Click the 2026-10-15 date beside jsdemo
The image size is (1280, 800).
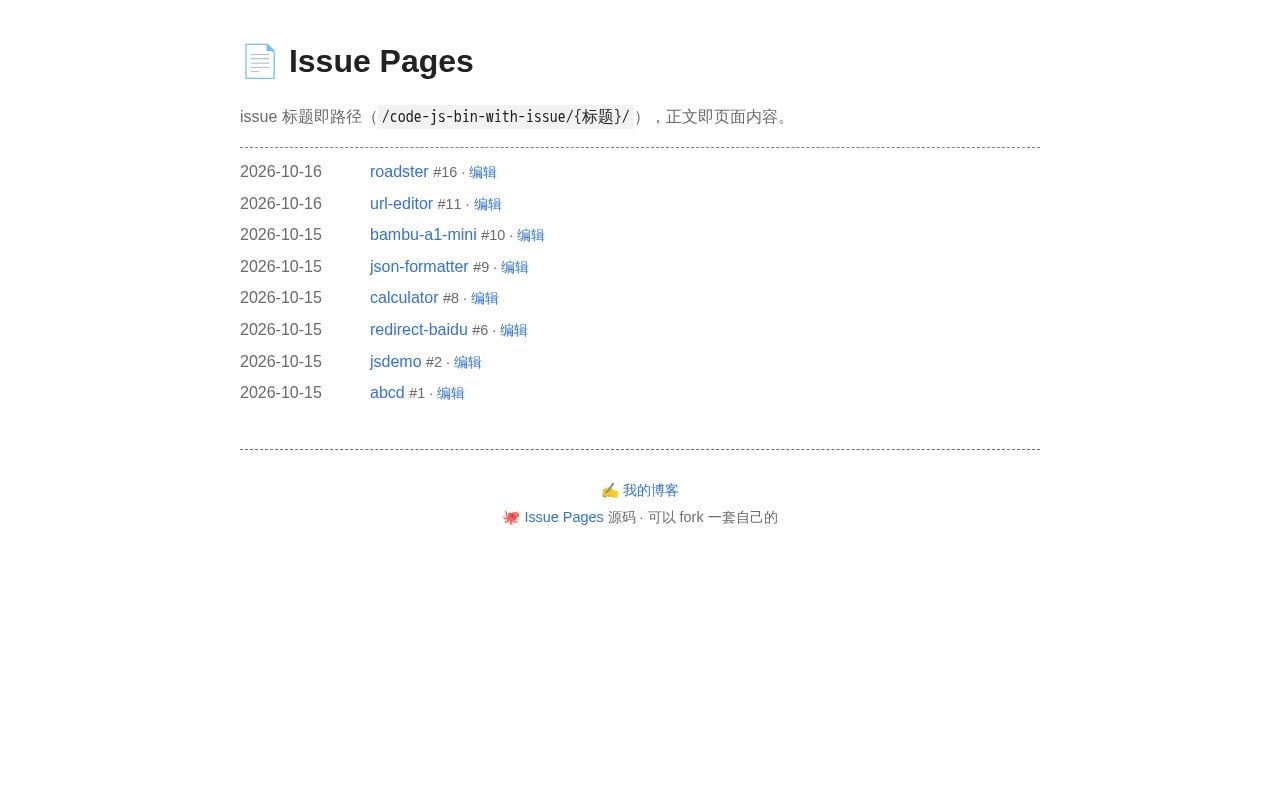281,362
